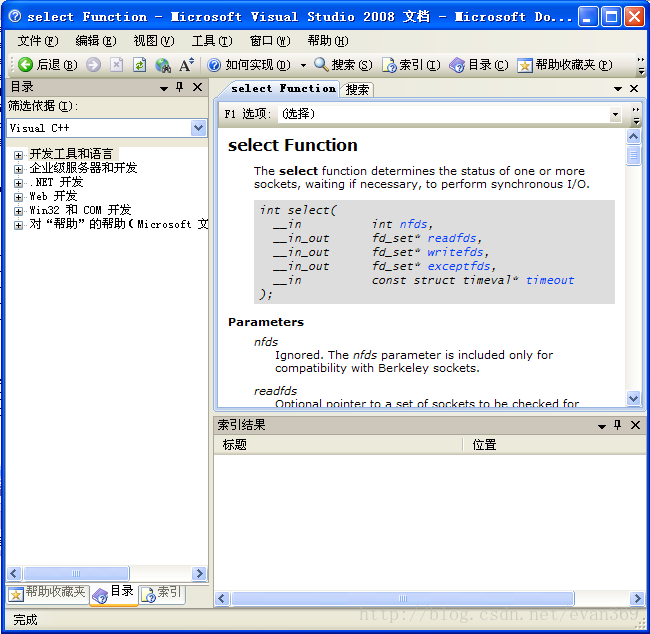Open Contents panel position dropdown arrow
The image size is (650, 634).
pyautogui.click(x=164, y=88)
